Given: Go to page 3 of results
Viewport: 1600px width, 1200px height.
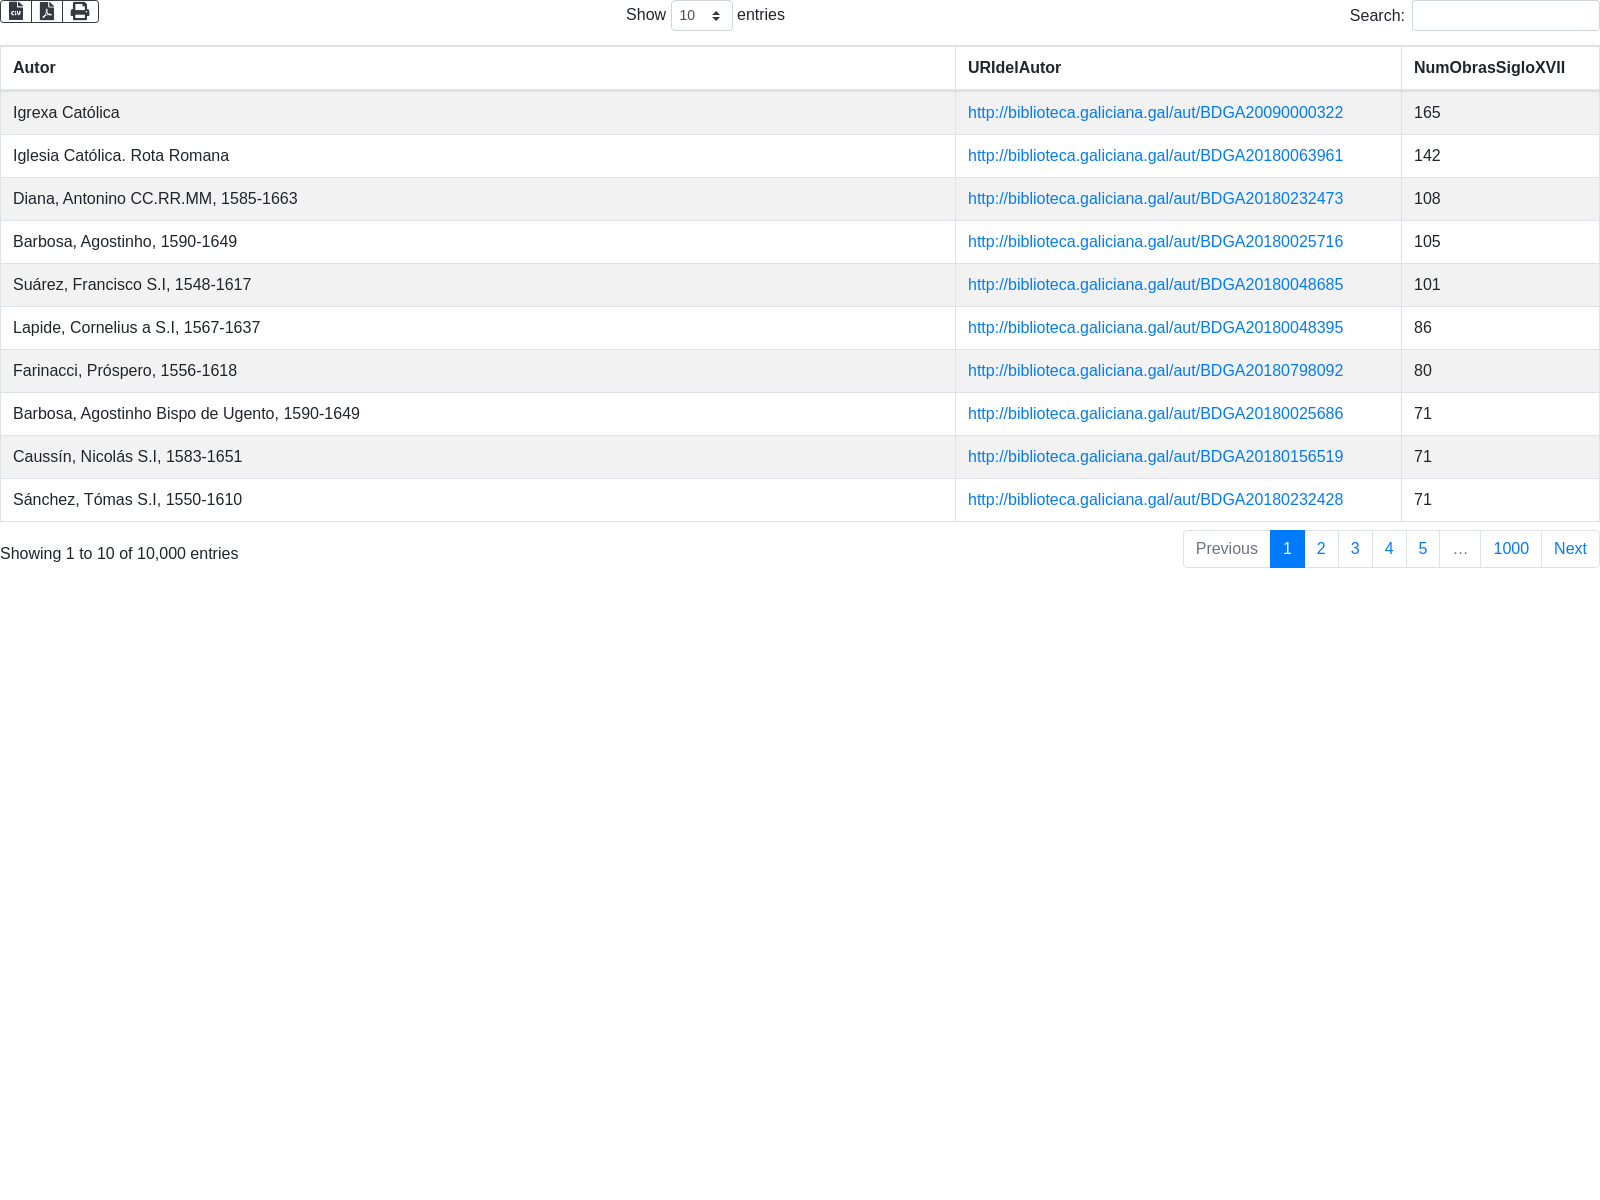Looking at the screenshot, I should click(1355, 549).
